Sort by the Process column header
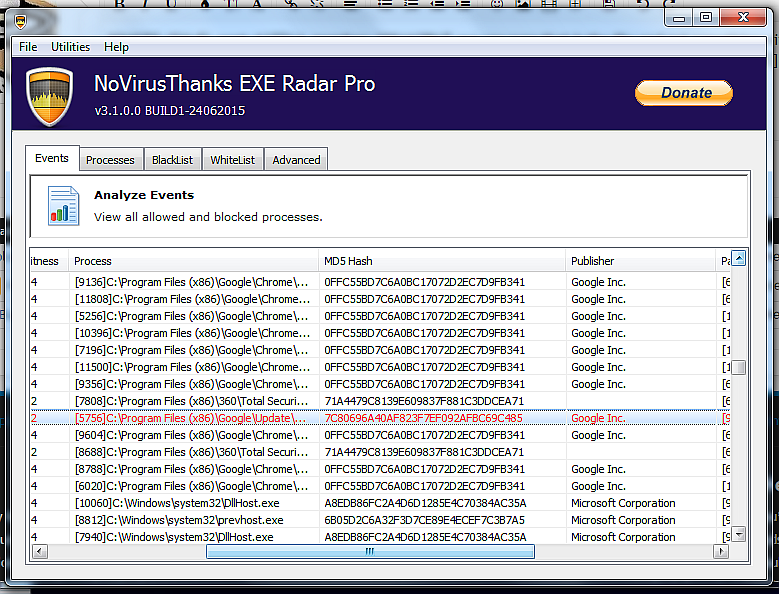Viewport: 779px width, 594px height. click(x=193, y=261)
